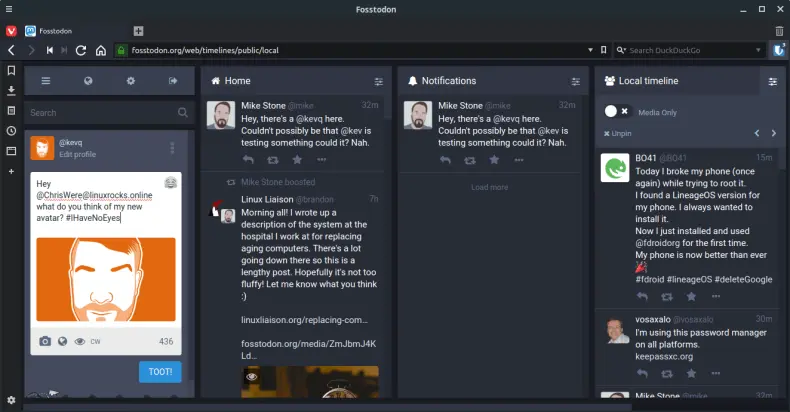The height and width of the screenshot is (412, 790).
Task: Open post privacy globe in compose box
Action: [63, 341]
